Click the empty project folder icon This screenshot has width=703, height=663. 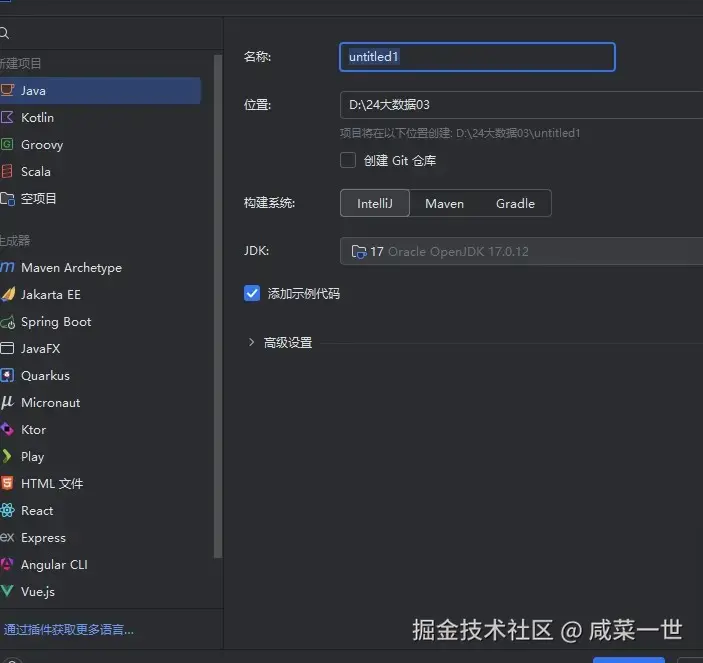(x=7, y=199)
